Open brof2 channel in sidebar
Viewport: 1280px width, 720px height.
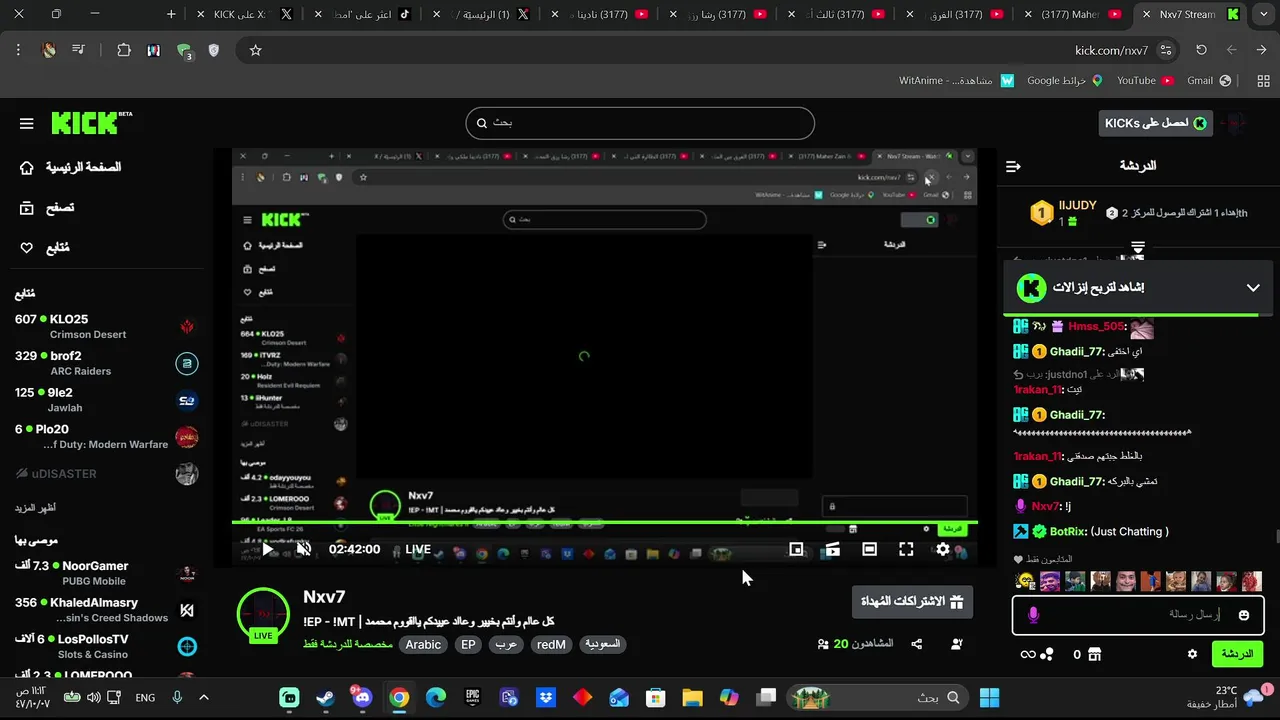coord(107,363)
